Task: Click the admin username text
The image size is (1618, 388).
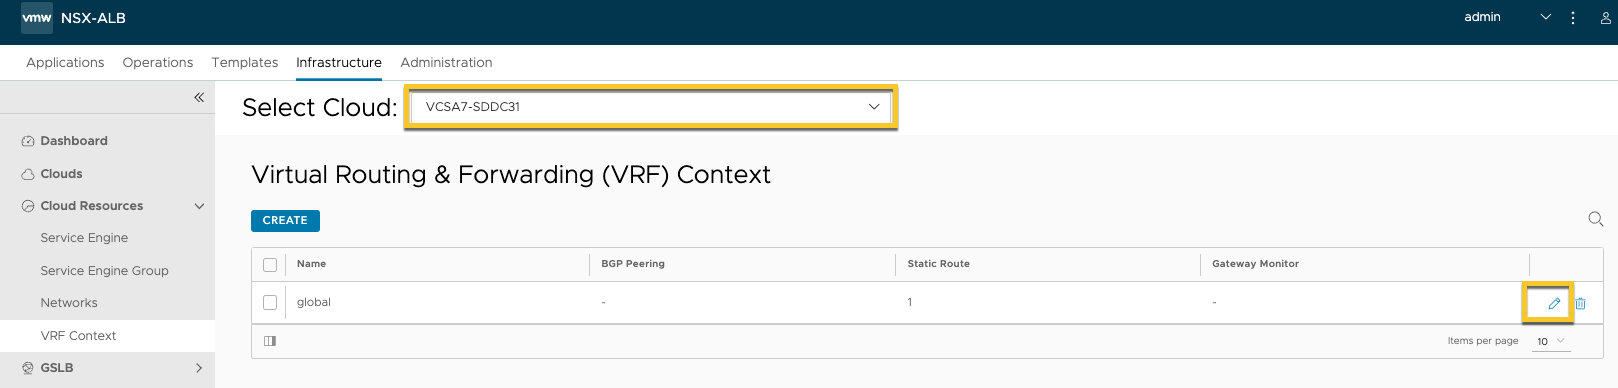Action: point(1482,17)
